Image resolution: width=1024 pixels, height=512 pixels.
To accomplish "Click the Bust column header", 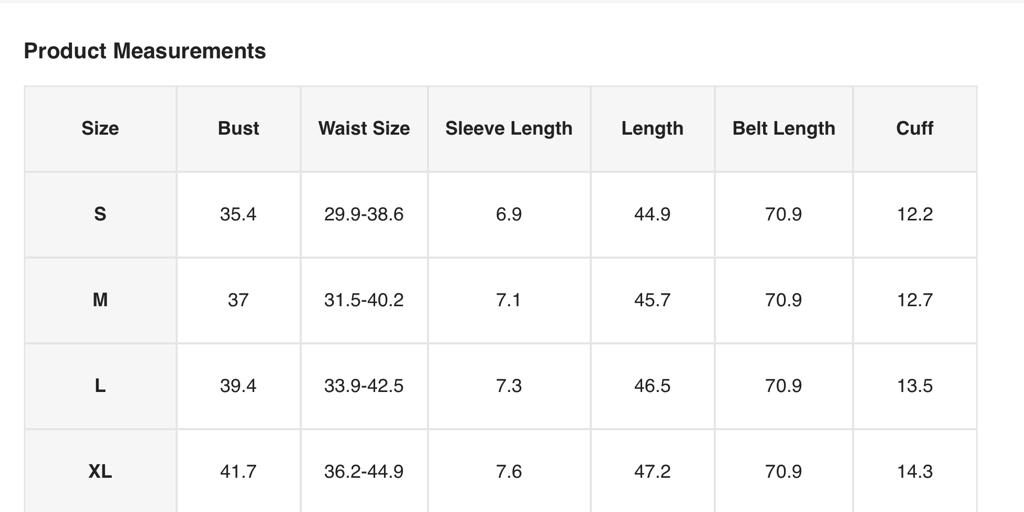I will coord(238,128).
